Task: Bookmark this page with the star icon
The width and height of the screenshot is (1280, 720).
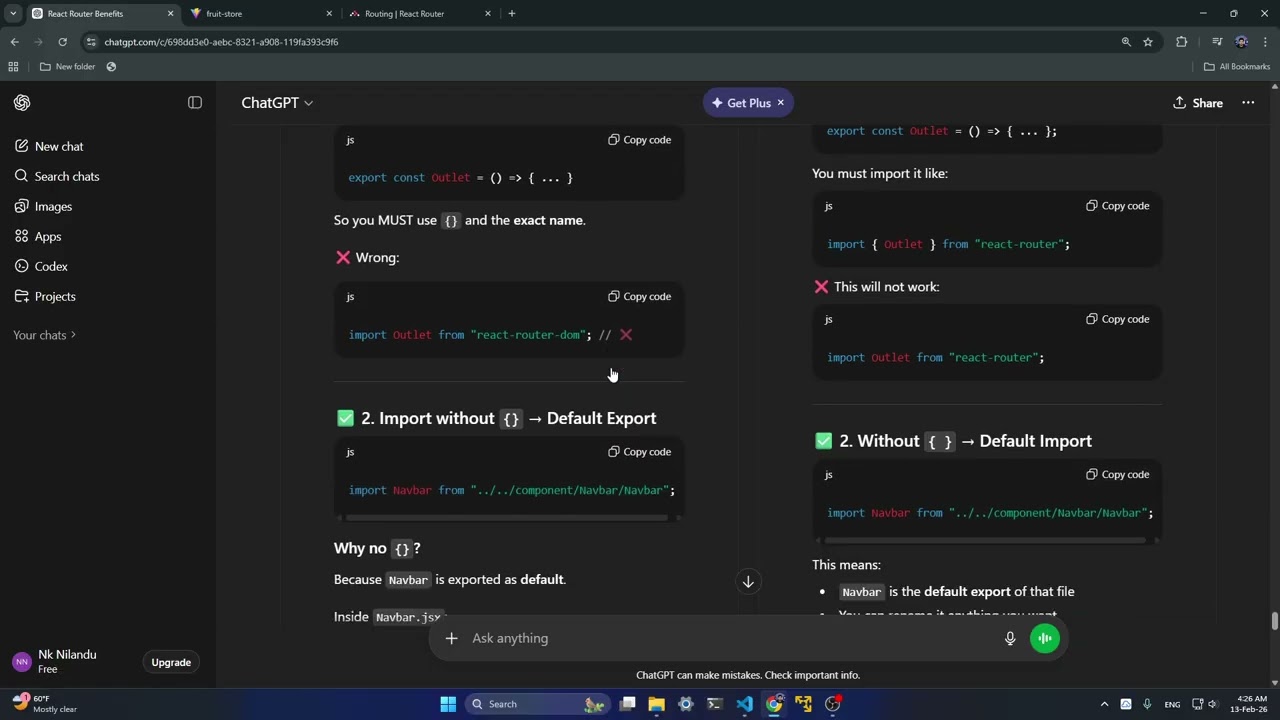Action: (x=1148, y=42)
